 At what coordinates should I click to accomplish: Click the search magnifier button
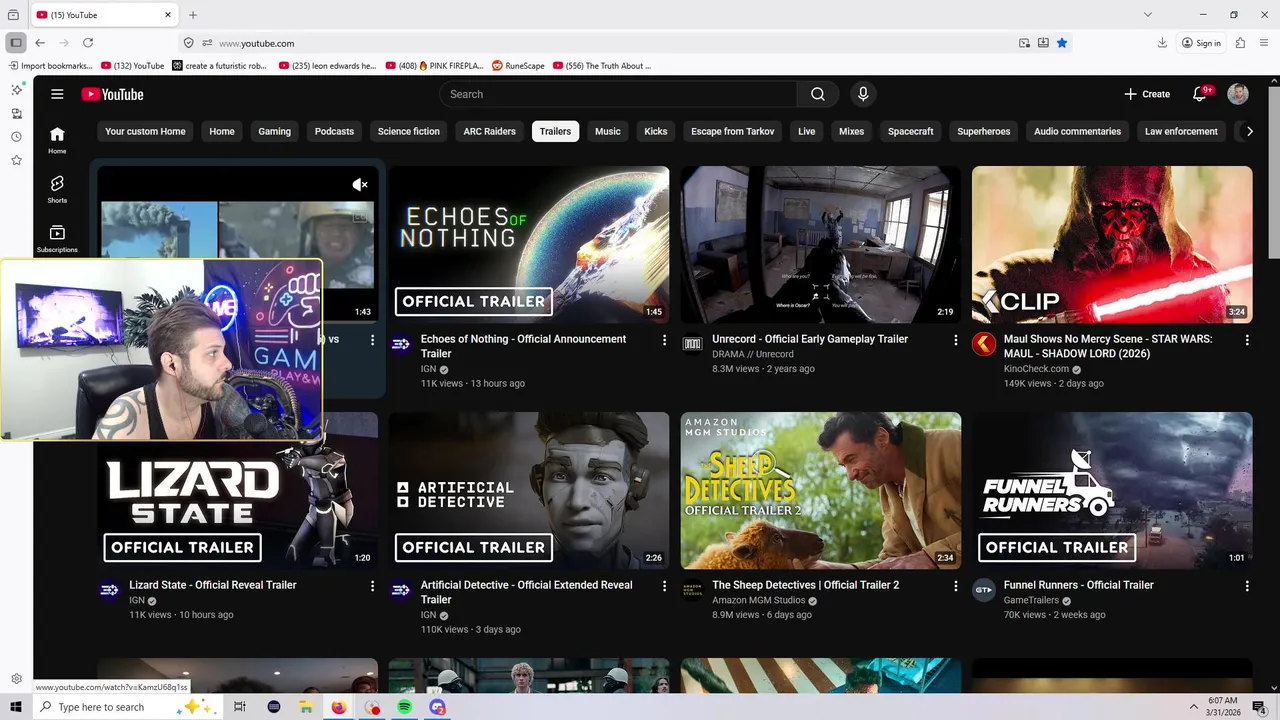818,94
